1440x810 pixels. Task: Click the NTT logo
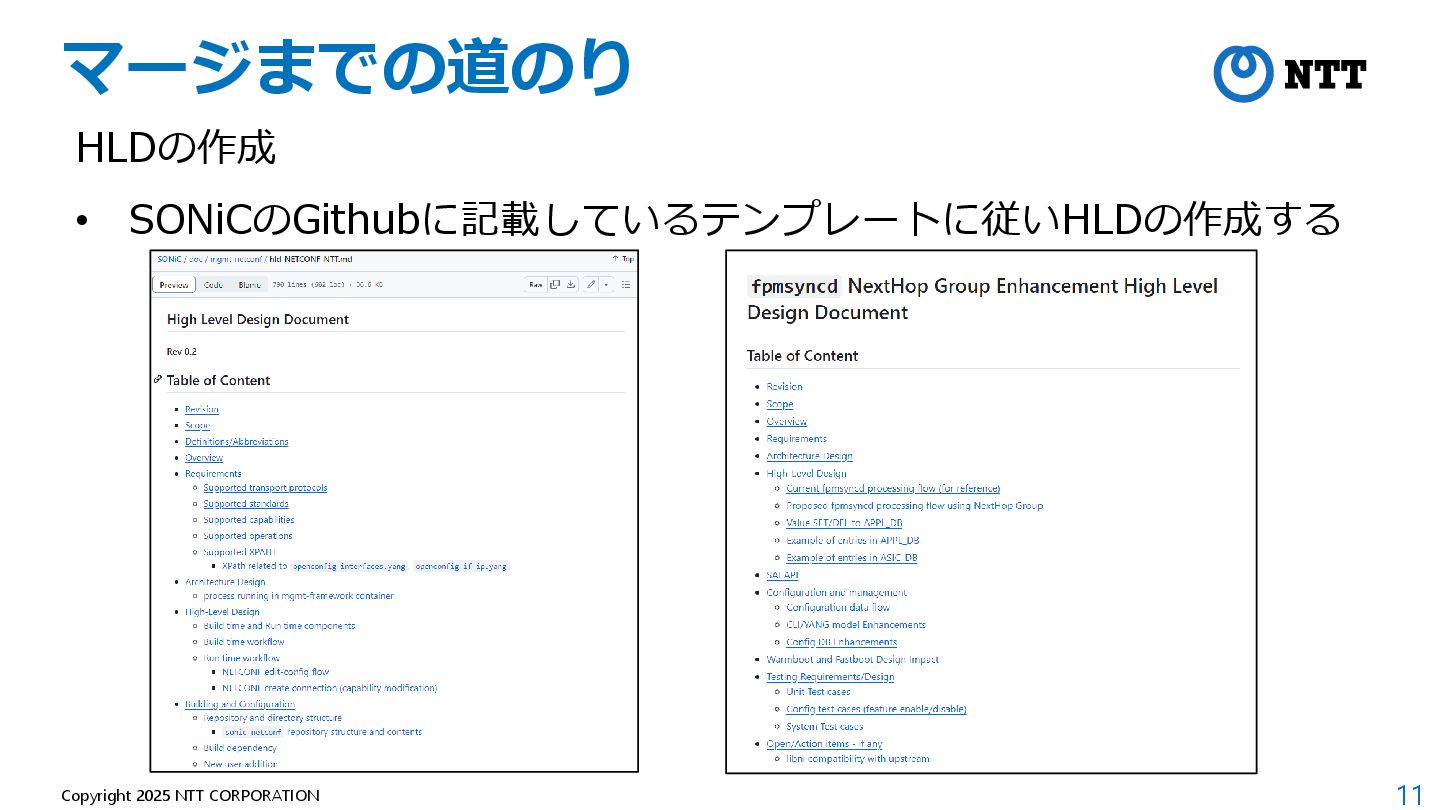(x=1289, y=74)
